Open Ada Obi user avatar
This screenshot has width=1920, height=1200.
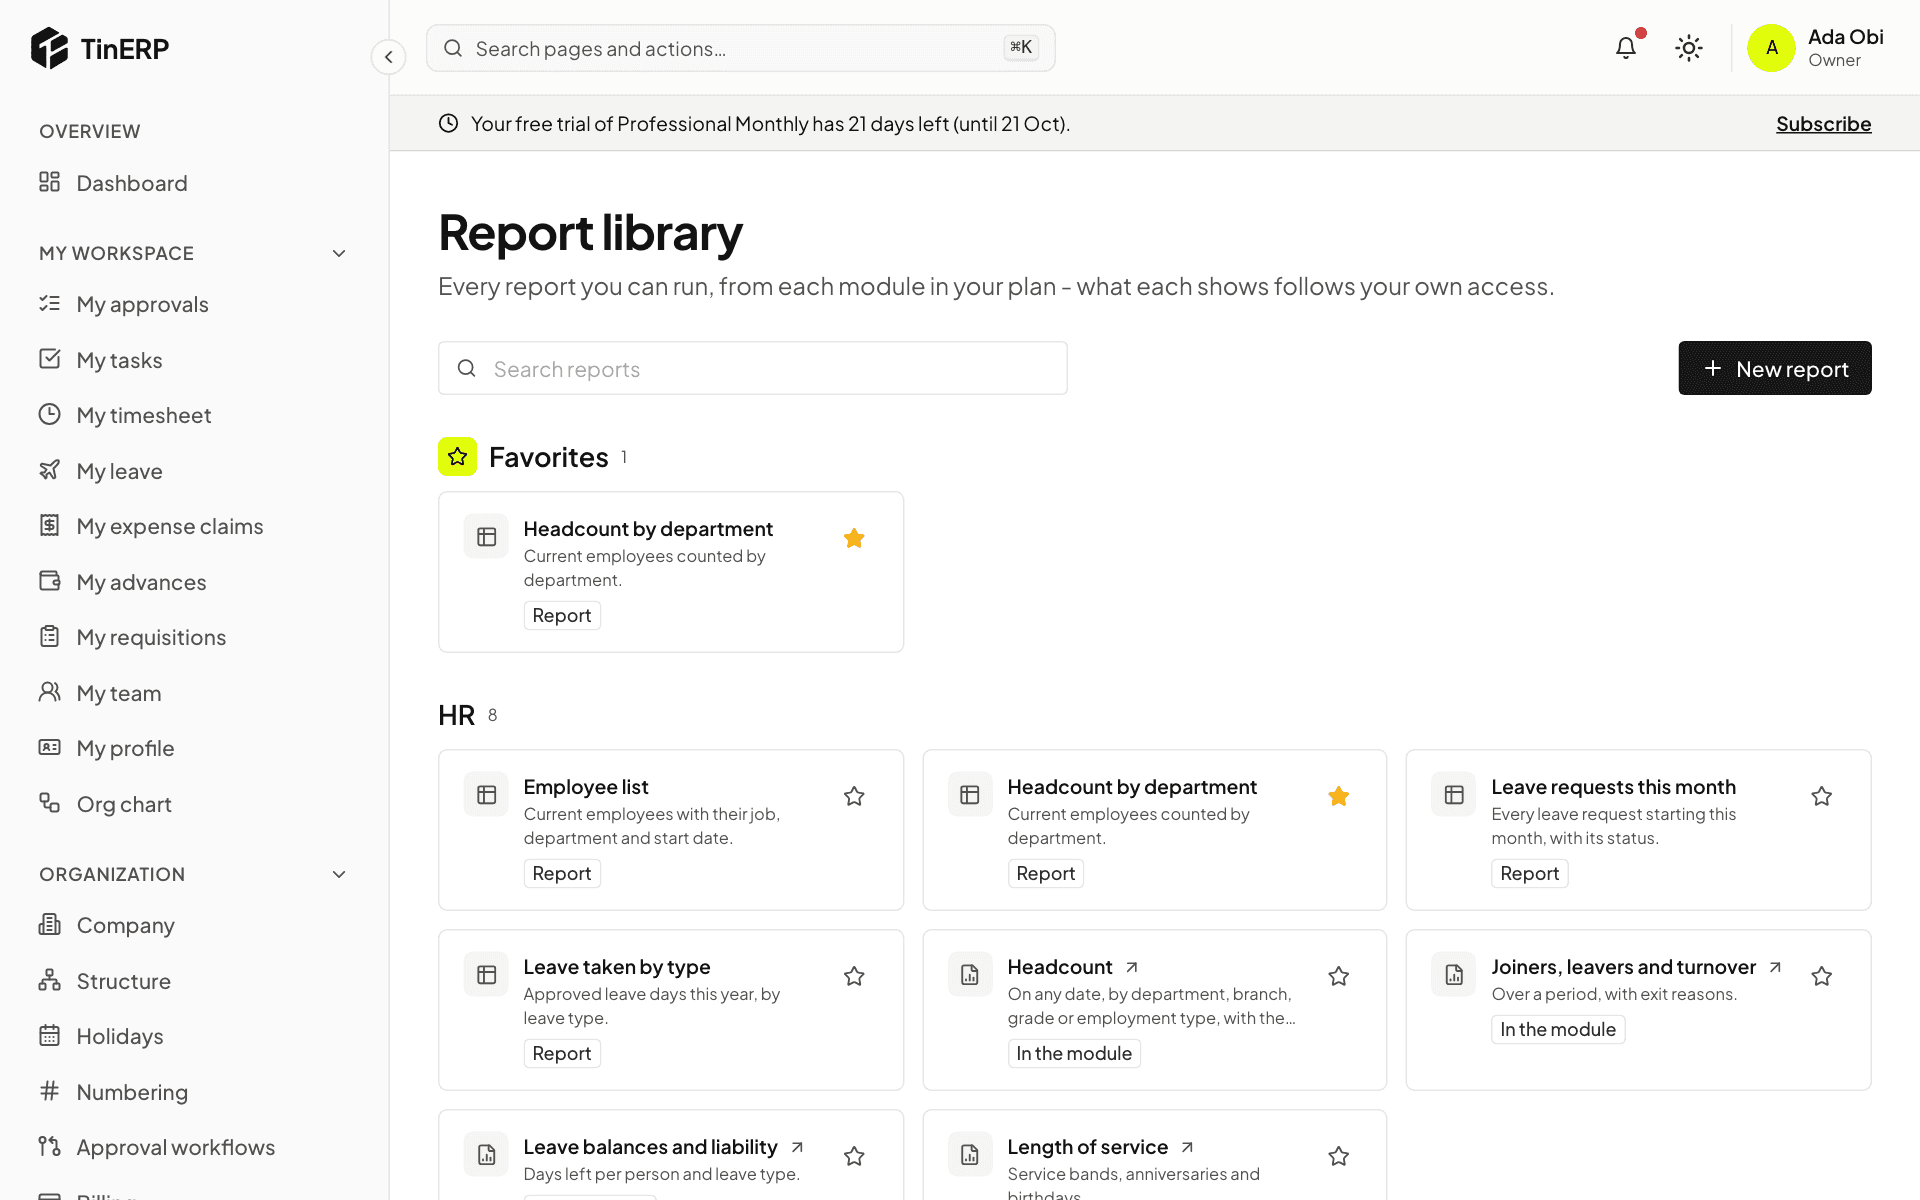point(1771,48)
